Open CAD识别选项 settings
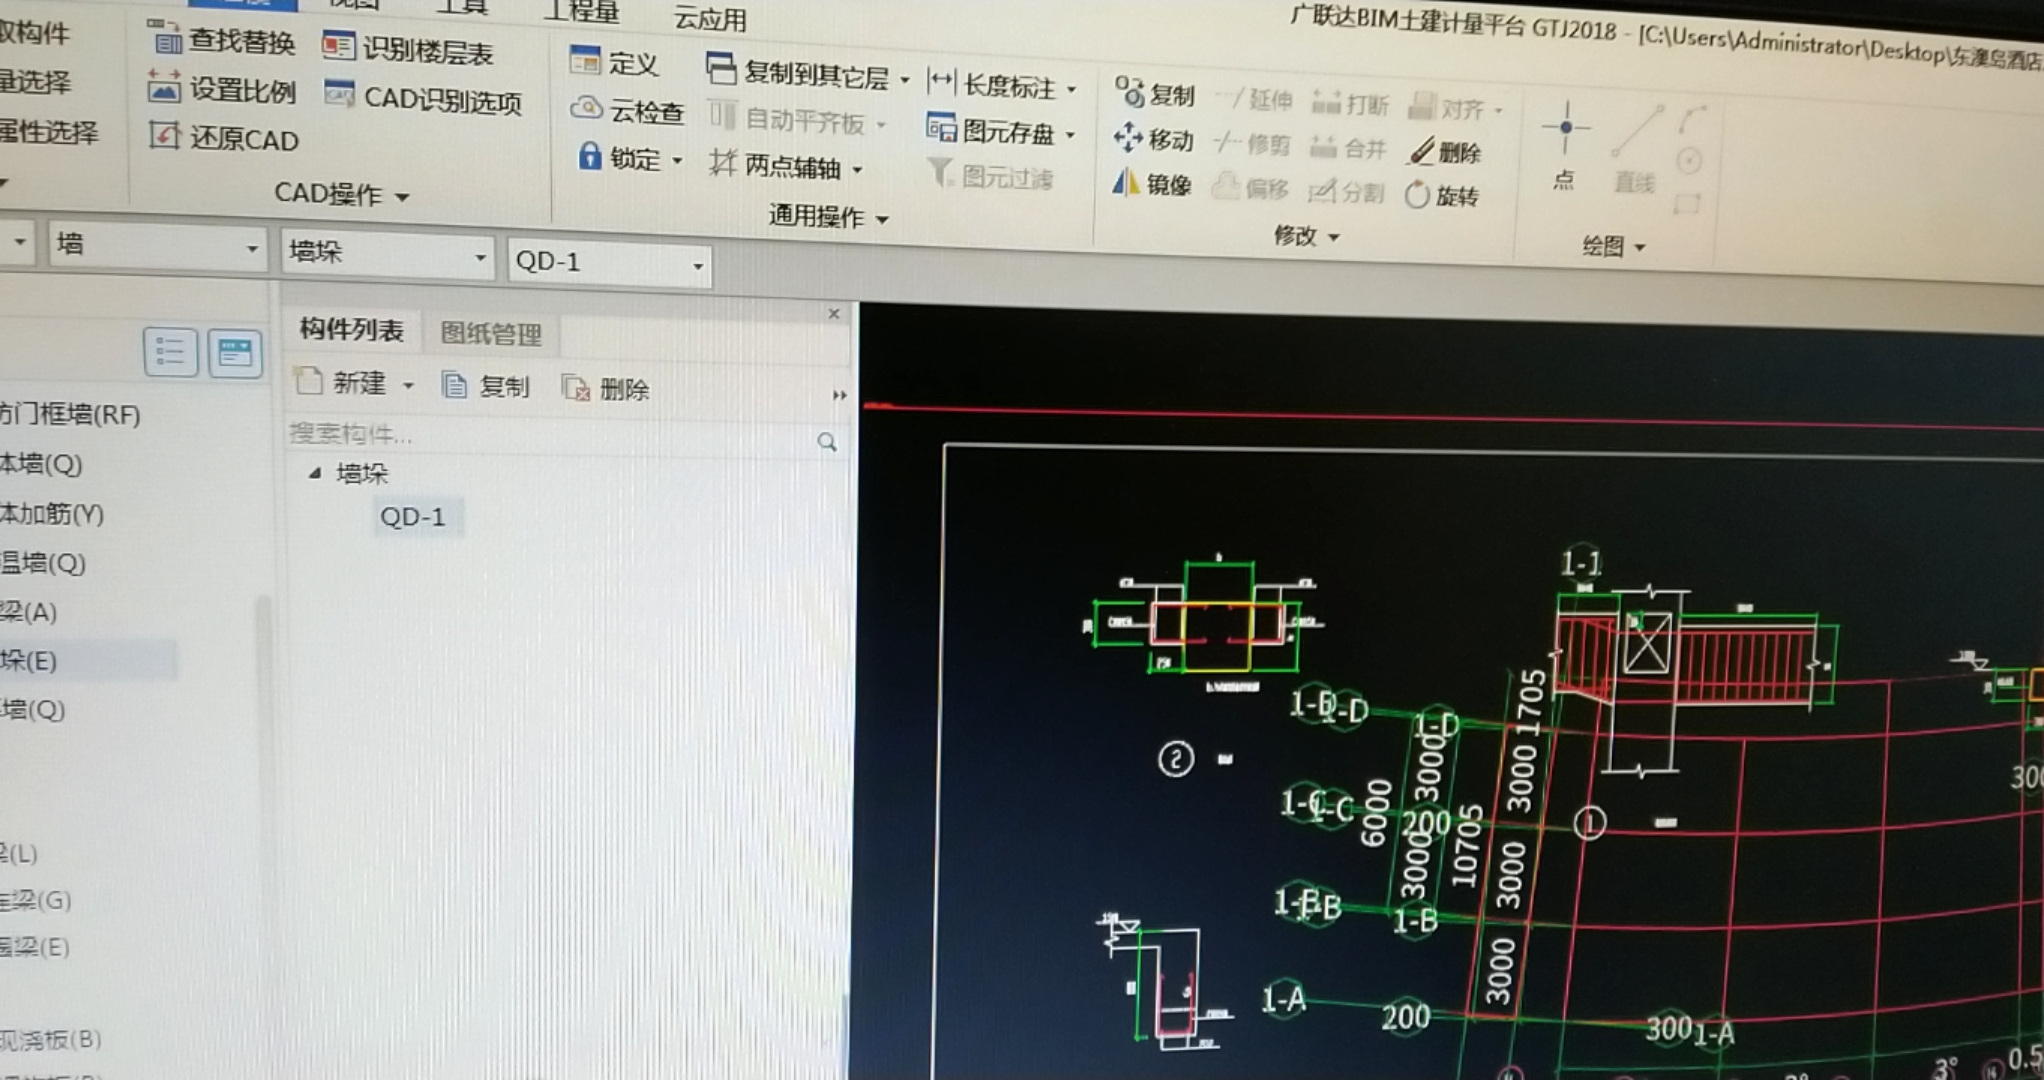The image size is (2044, 1080). click(x=423, y=99)
